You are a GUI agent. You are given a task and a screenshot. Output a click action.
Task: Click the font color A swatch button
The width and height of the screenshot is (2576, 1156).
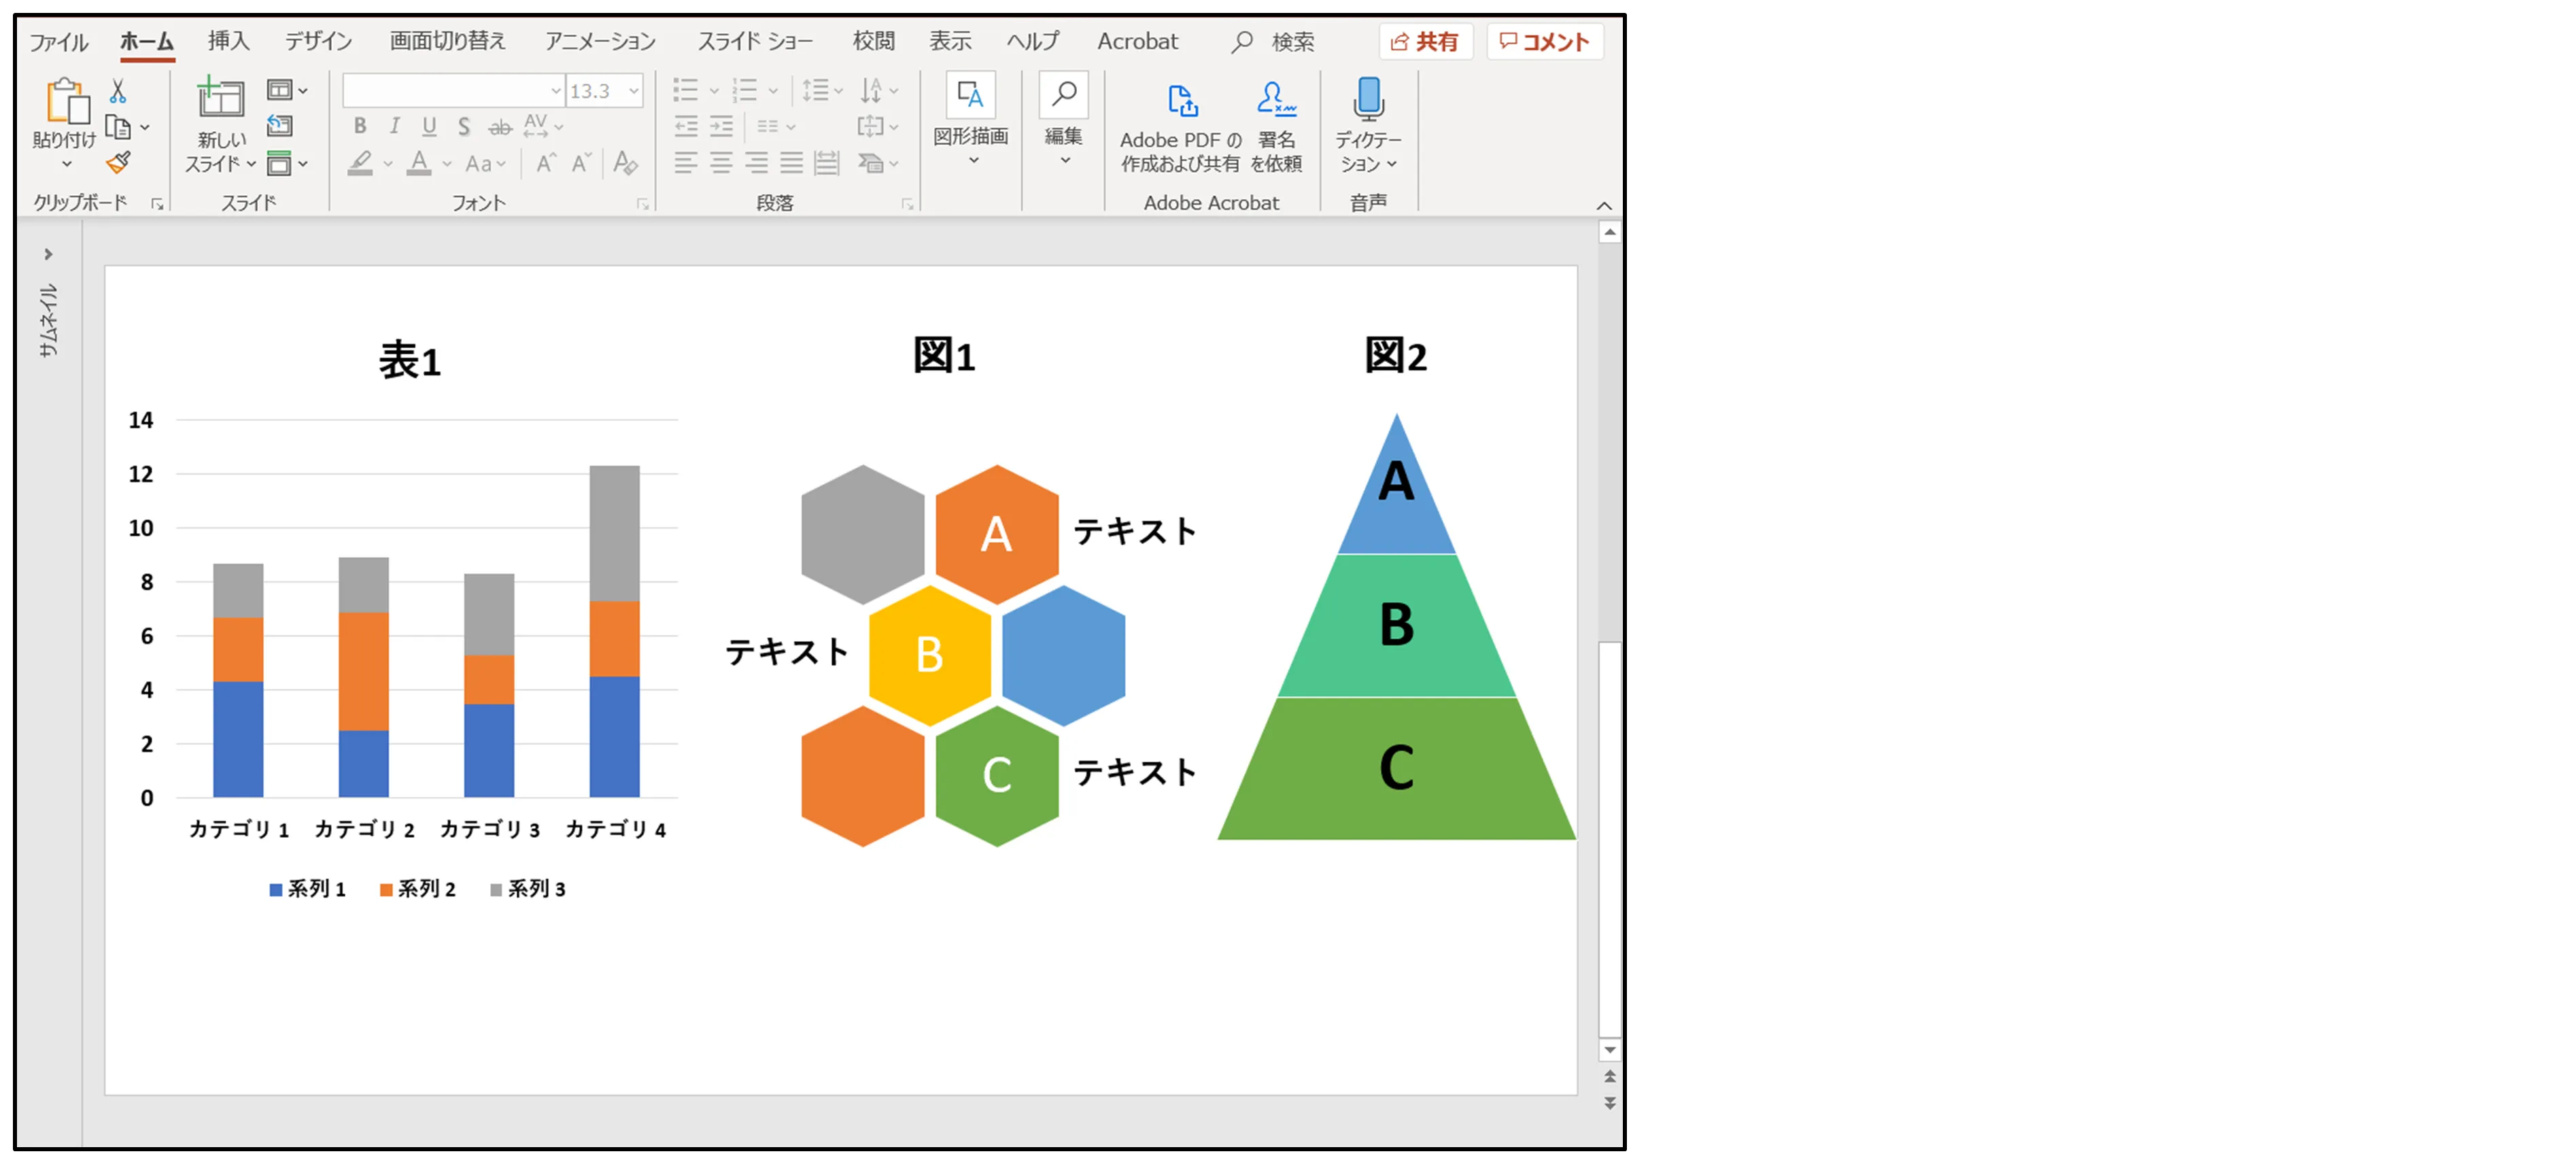coord(419,163)
